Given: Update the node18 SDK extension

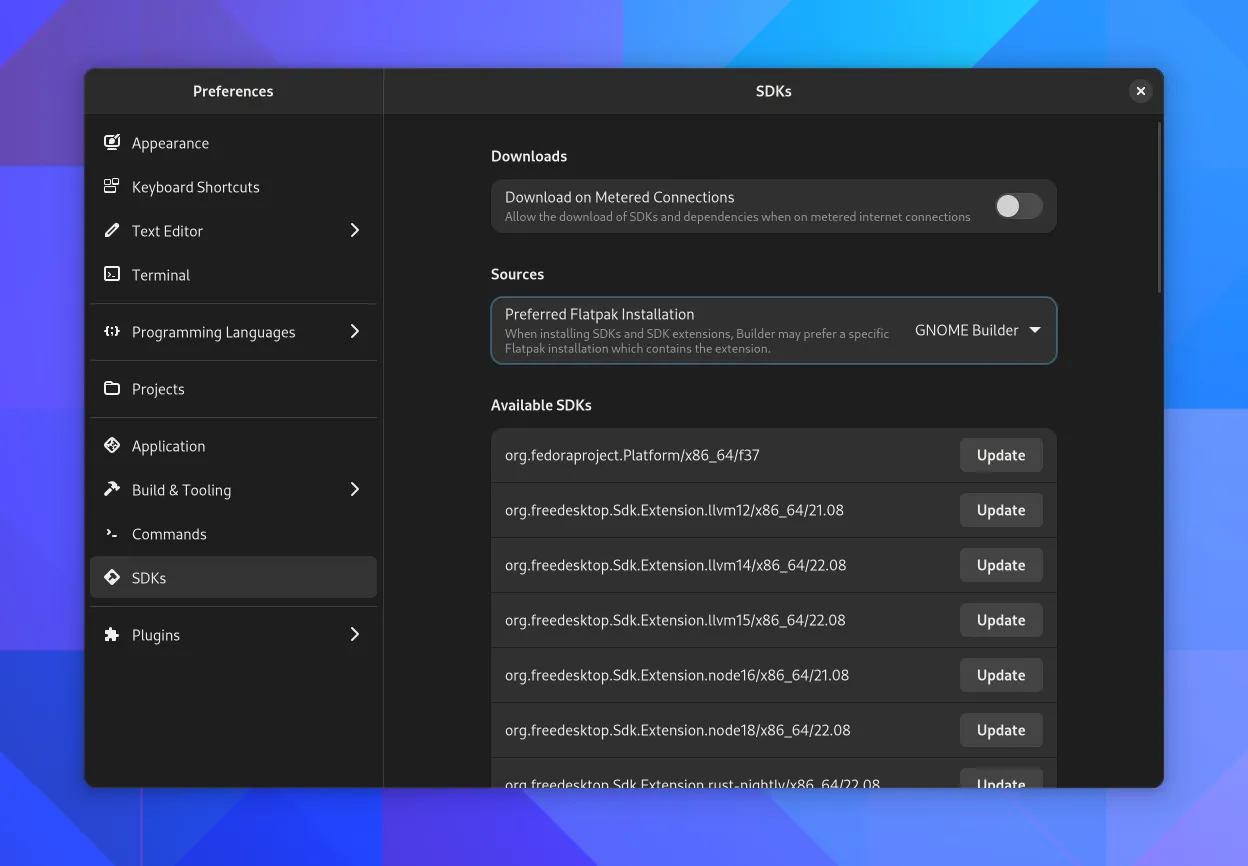Looking at the screenshot, I should [1000, 731].
